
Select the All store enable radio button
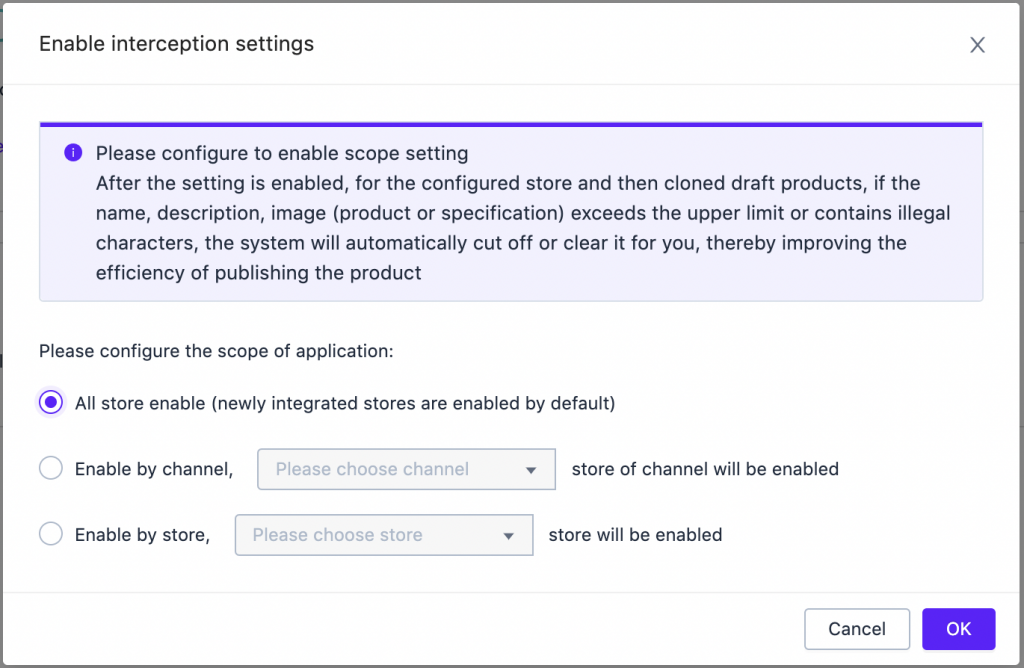51,402
